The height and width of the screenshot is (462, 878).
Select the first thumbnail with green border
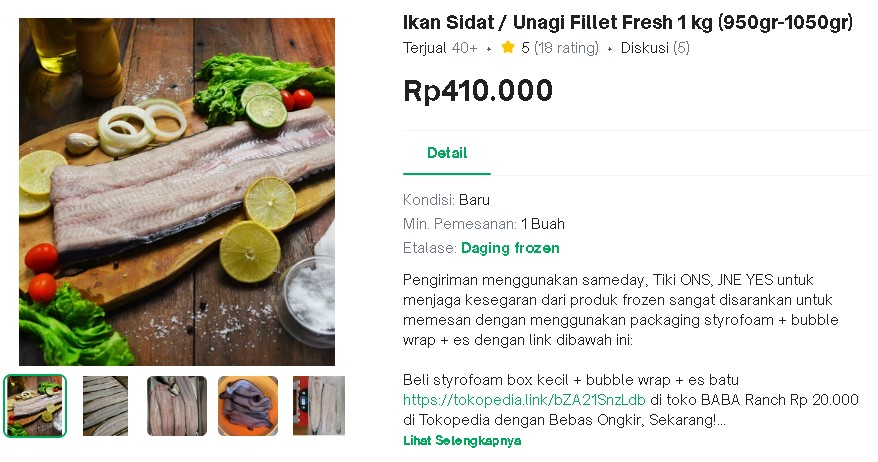pyautogui.click(x=35, y=405)
